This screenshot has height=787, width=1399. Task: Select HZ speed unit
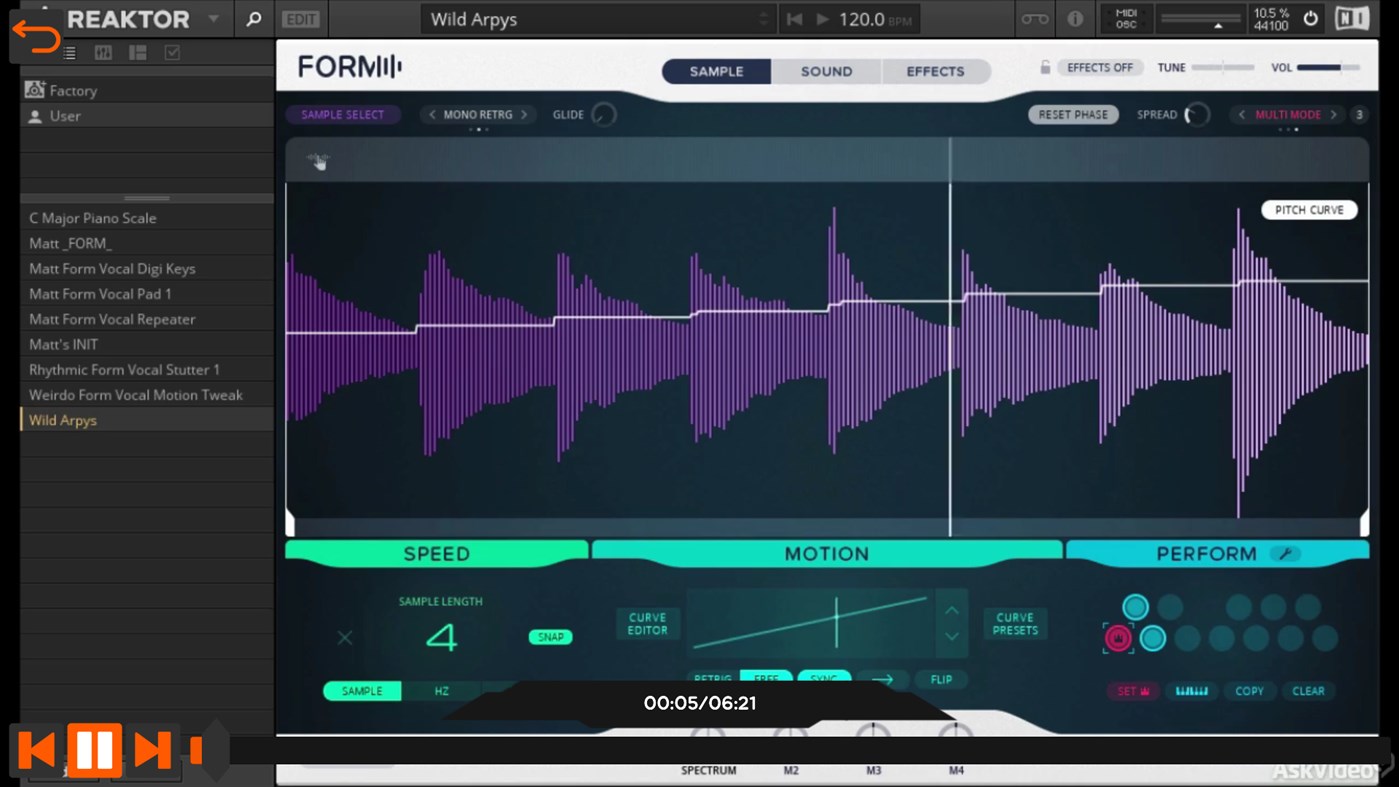coord(441,691)
